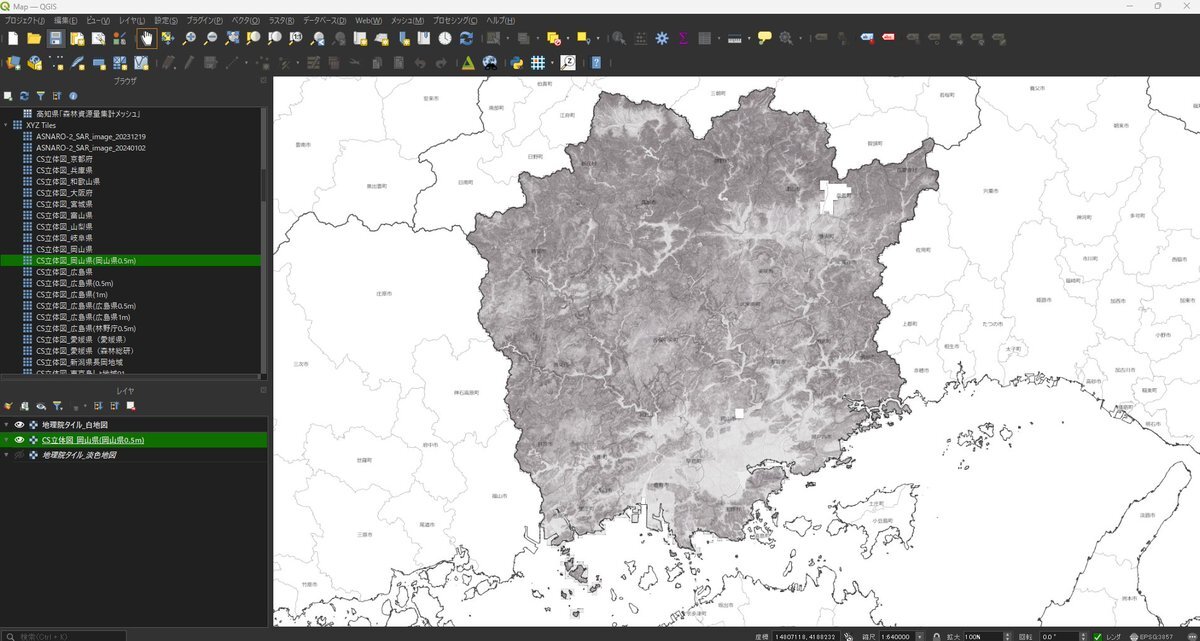The width and height of the screenshot is (1200, 641).
Task: Filter the Browser panel with the funnel icon
Action: pyautogui.click(x=41, y=96)
